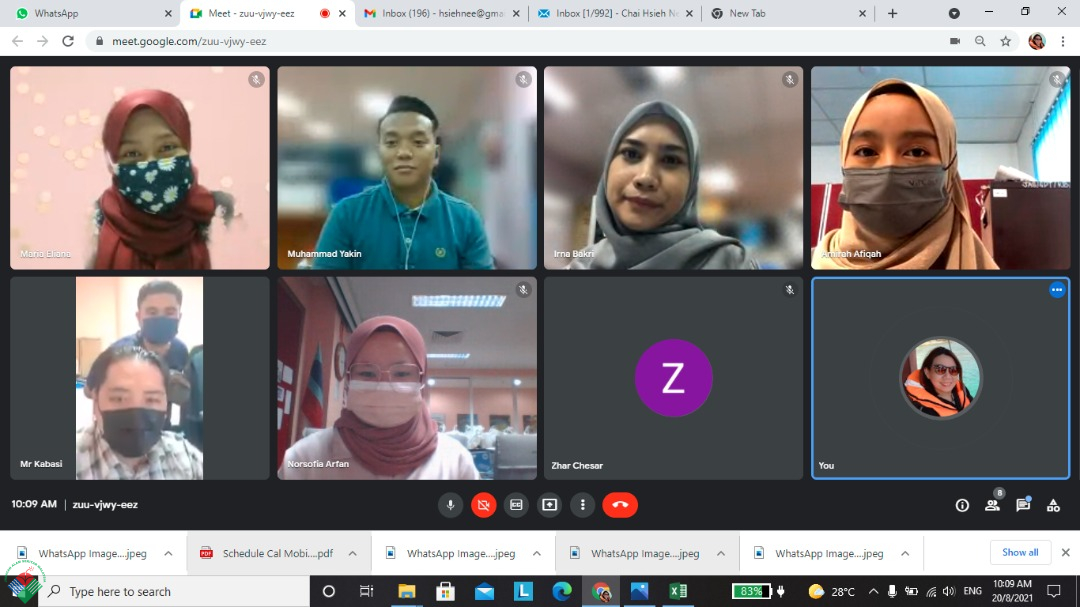This screenshot has width=1080, height=607.
Task: Turn the camera back on in Meet
Action: click(484, 505)
